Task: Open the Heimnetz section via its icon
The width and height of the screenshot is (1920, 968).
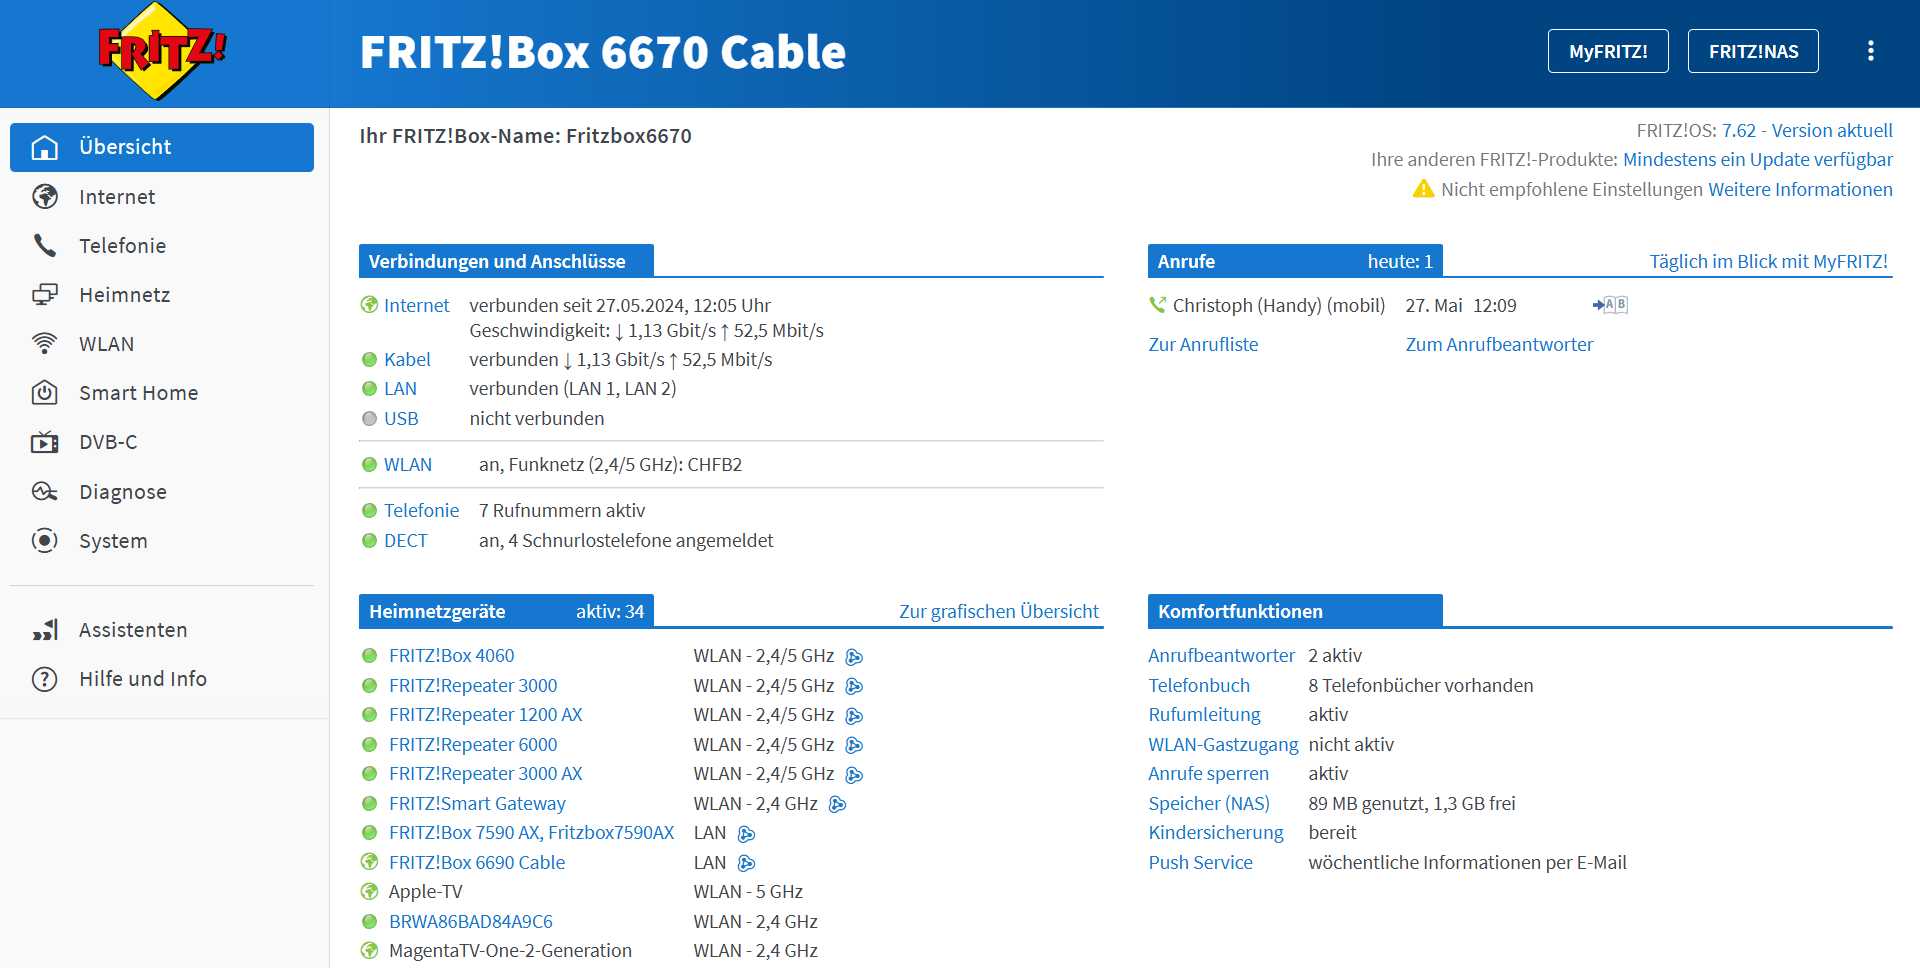Action: [x=44, y=295]
